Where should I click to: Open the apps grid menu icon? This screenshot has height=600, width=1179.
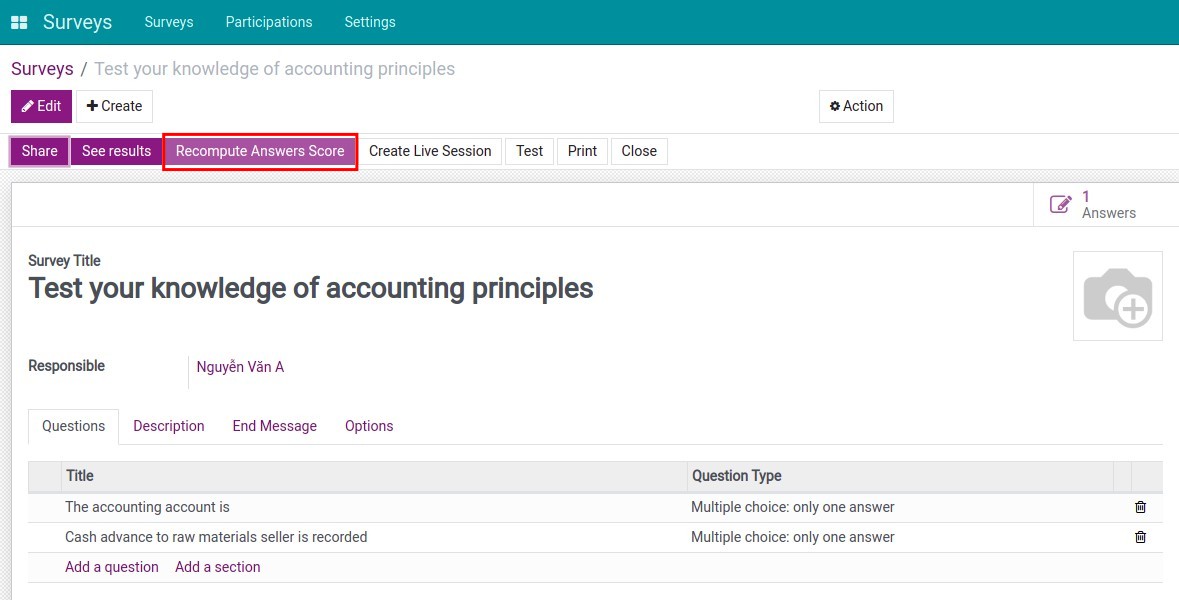[x=19, y=22]
